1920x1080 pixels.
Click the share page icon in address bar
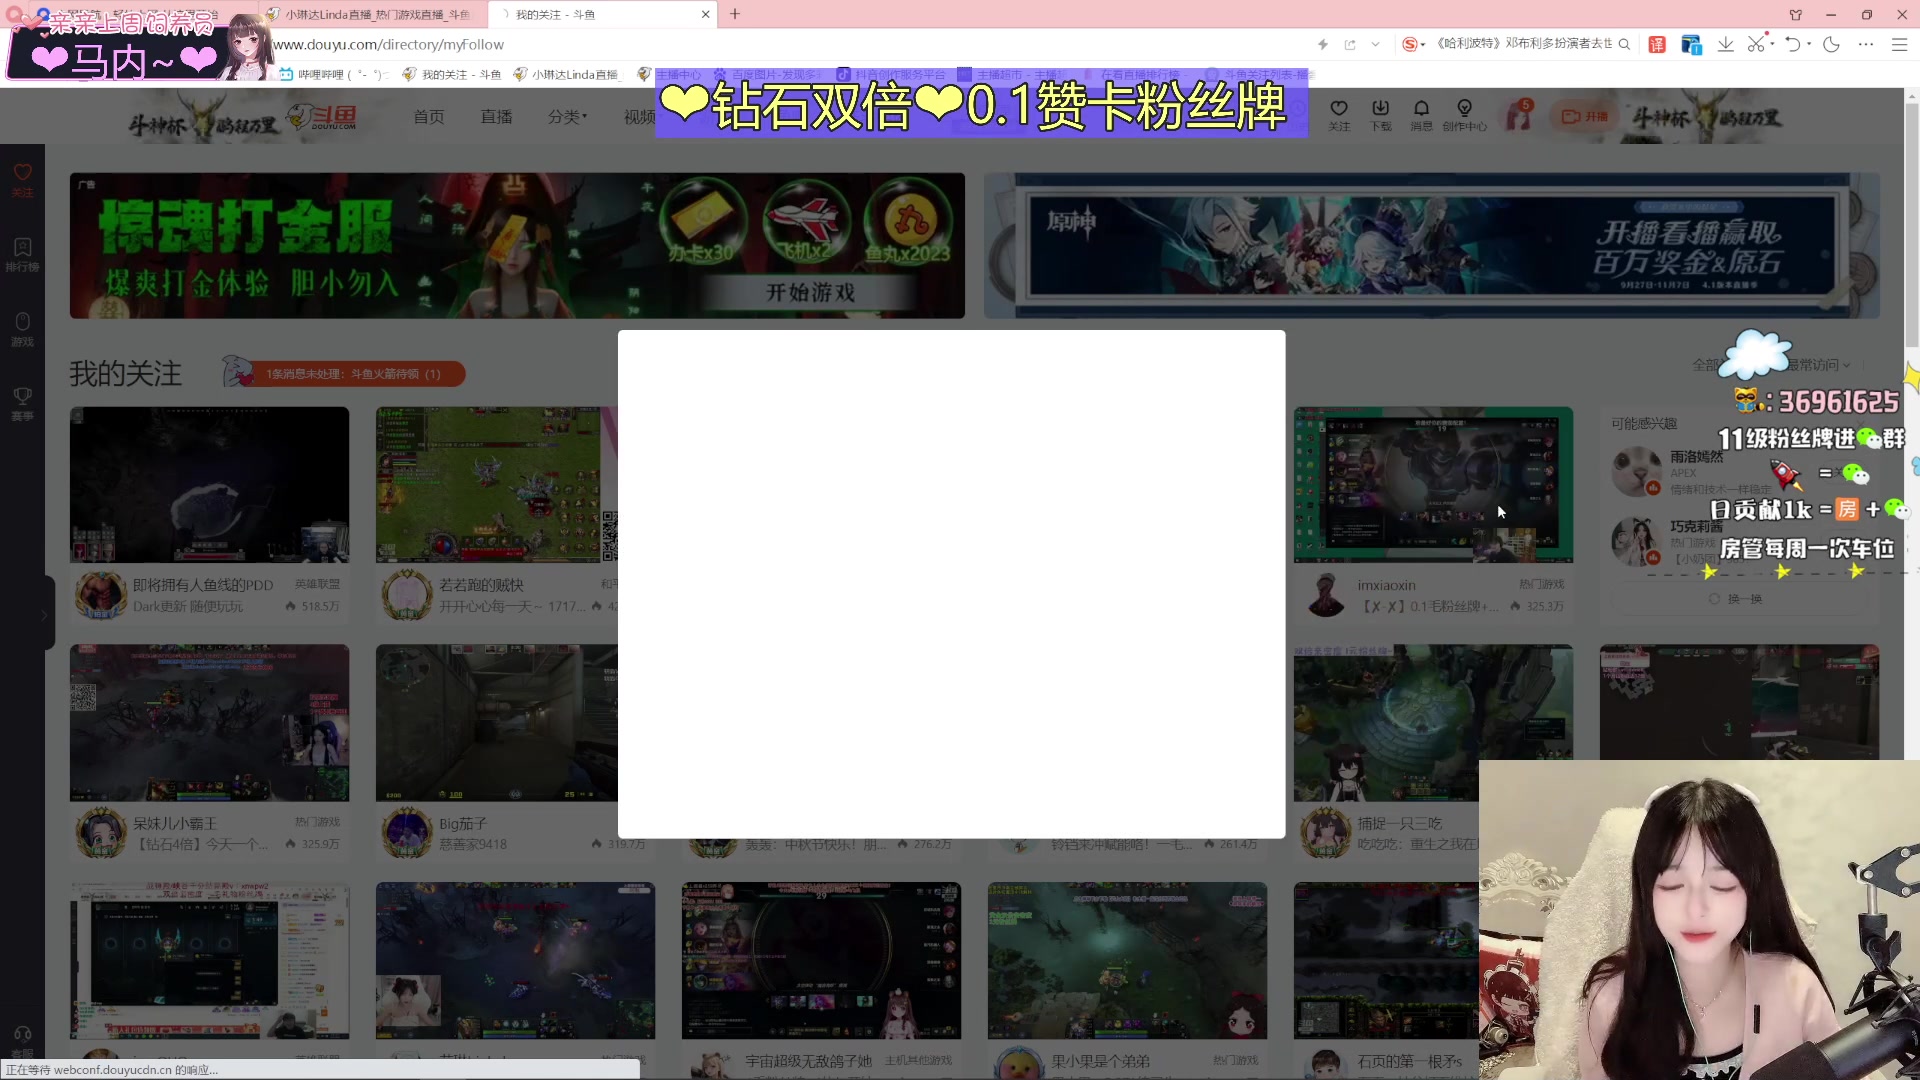1350,44
